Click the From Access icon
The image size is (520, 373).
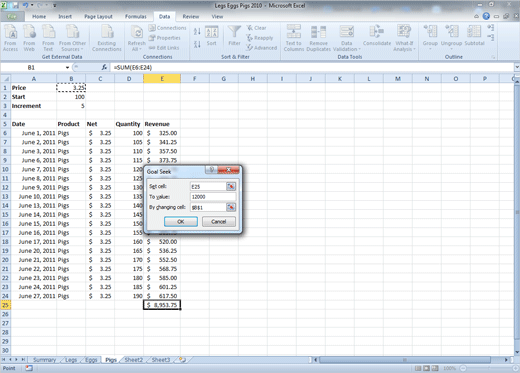(10, 38)
